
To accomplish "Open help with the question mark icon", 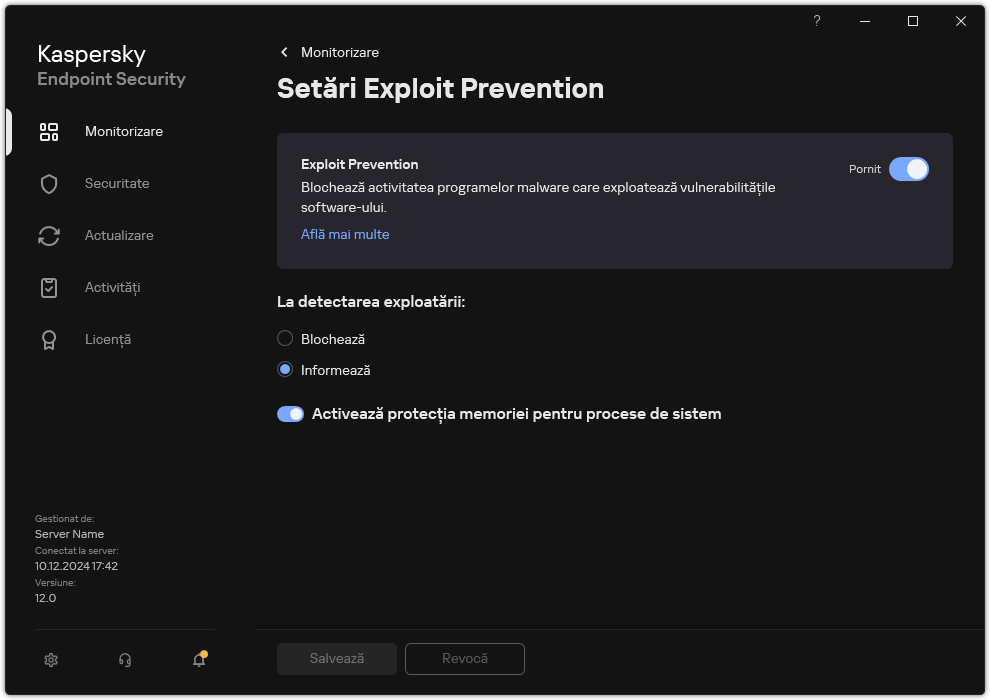I will tap(817, 21).
